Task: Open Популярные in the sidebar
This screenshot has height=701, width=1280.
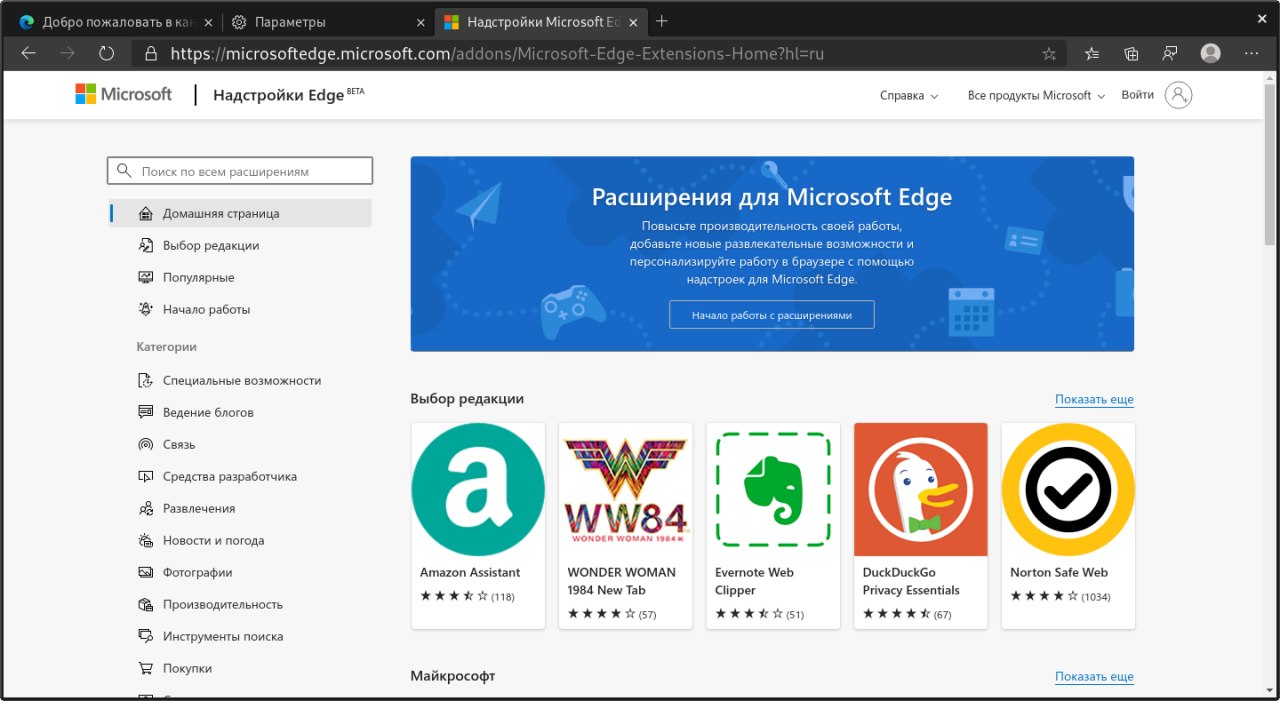Action: pyautogui.click(x=240, y=277)
